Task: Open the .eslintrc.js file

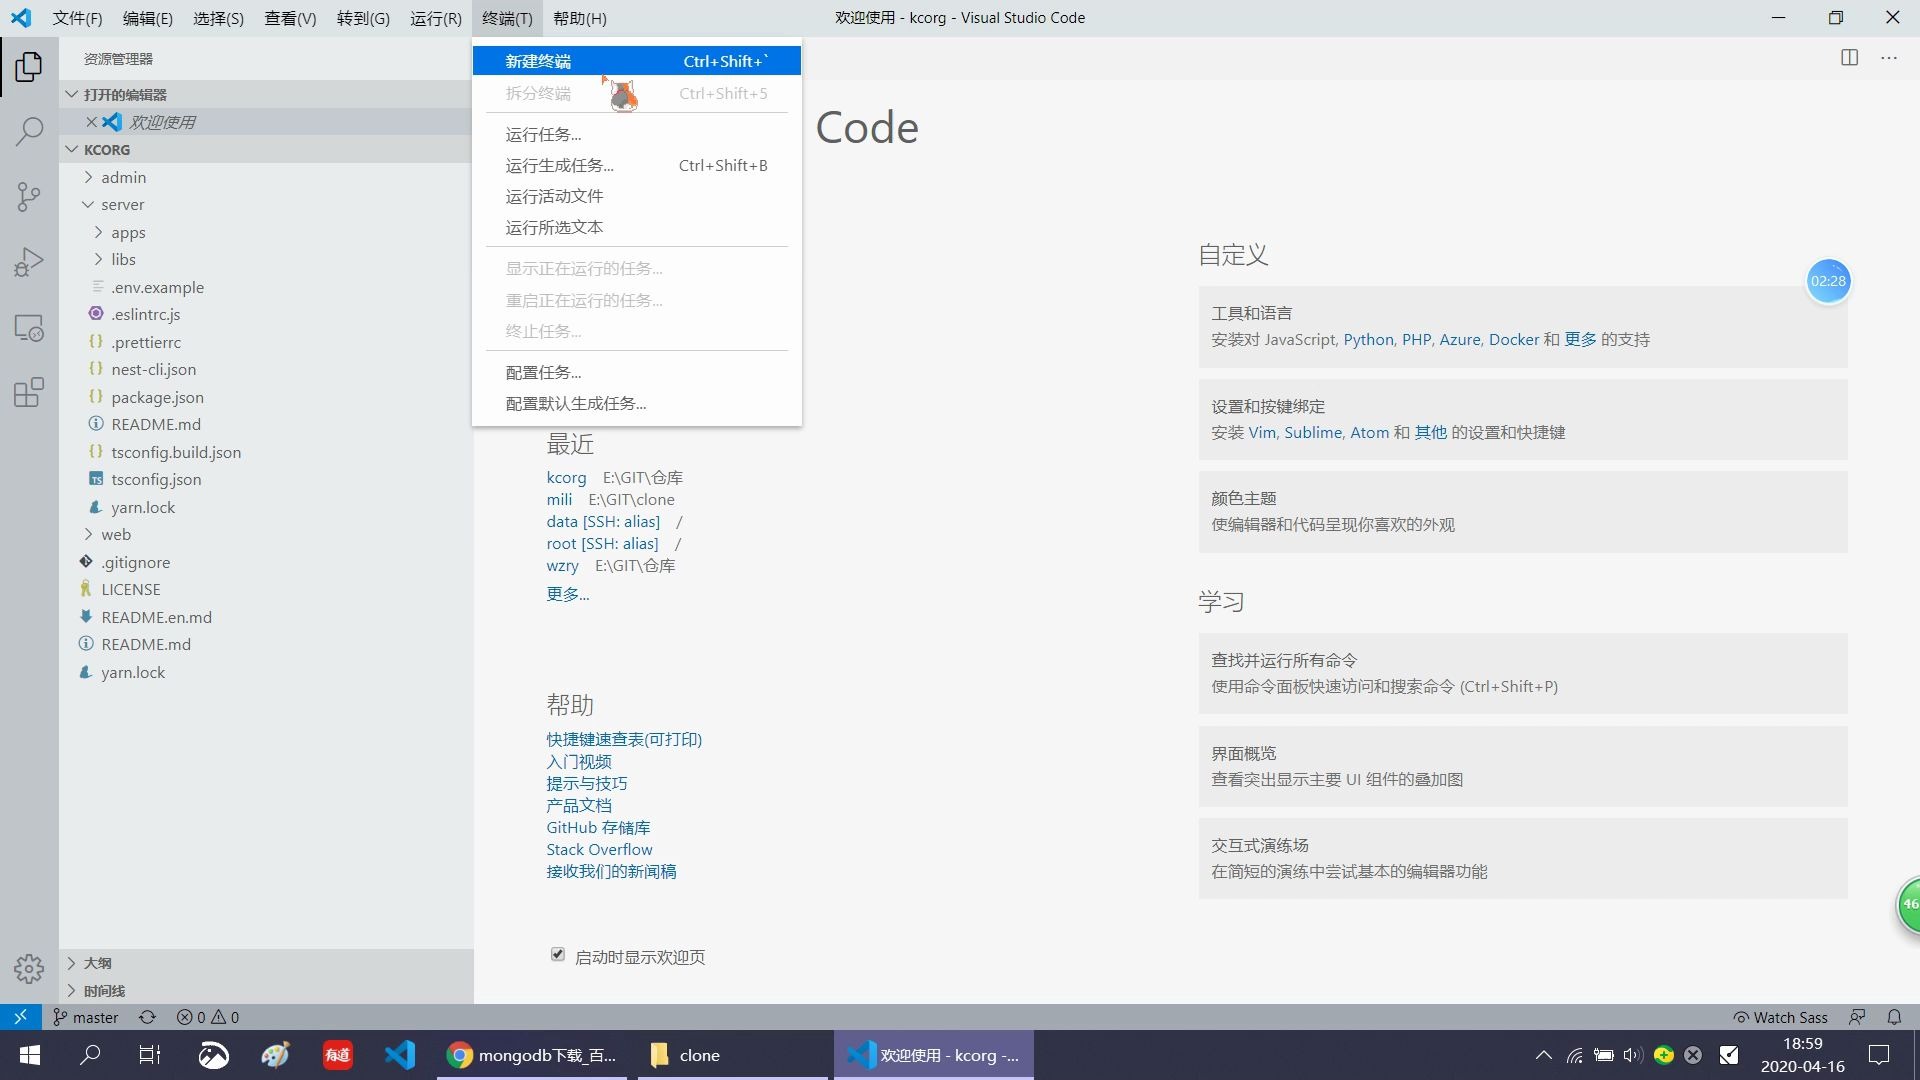Action: [265, 314]
